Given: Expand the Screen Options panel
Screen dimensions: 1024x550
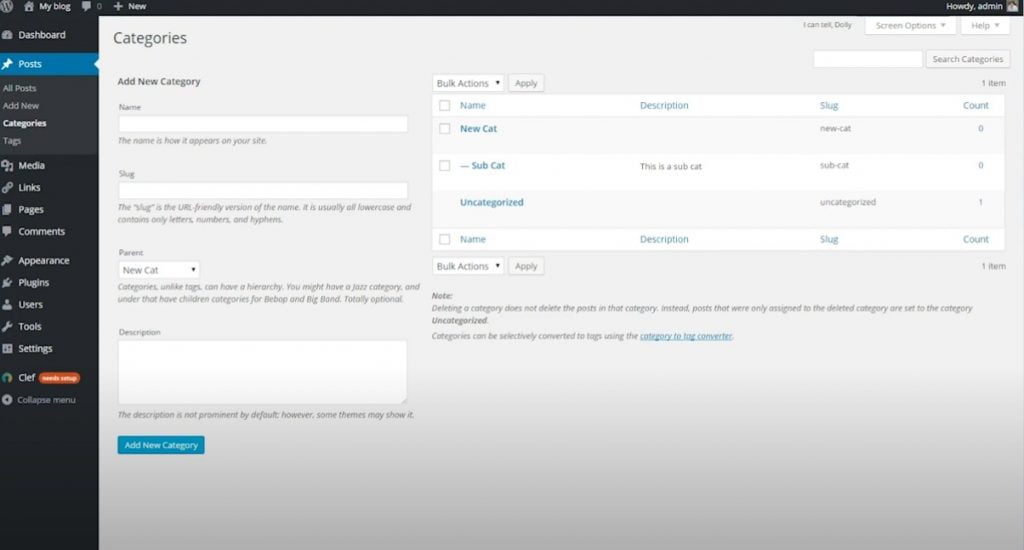Looking at the screenshot, I should 909,26.
